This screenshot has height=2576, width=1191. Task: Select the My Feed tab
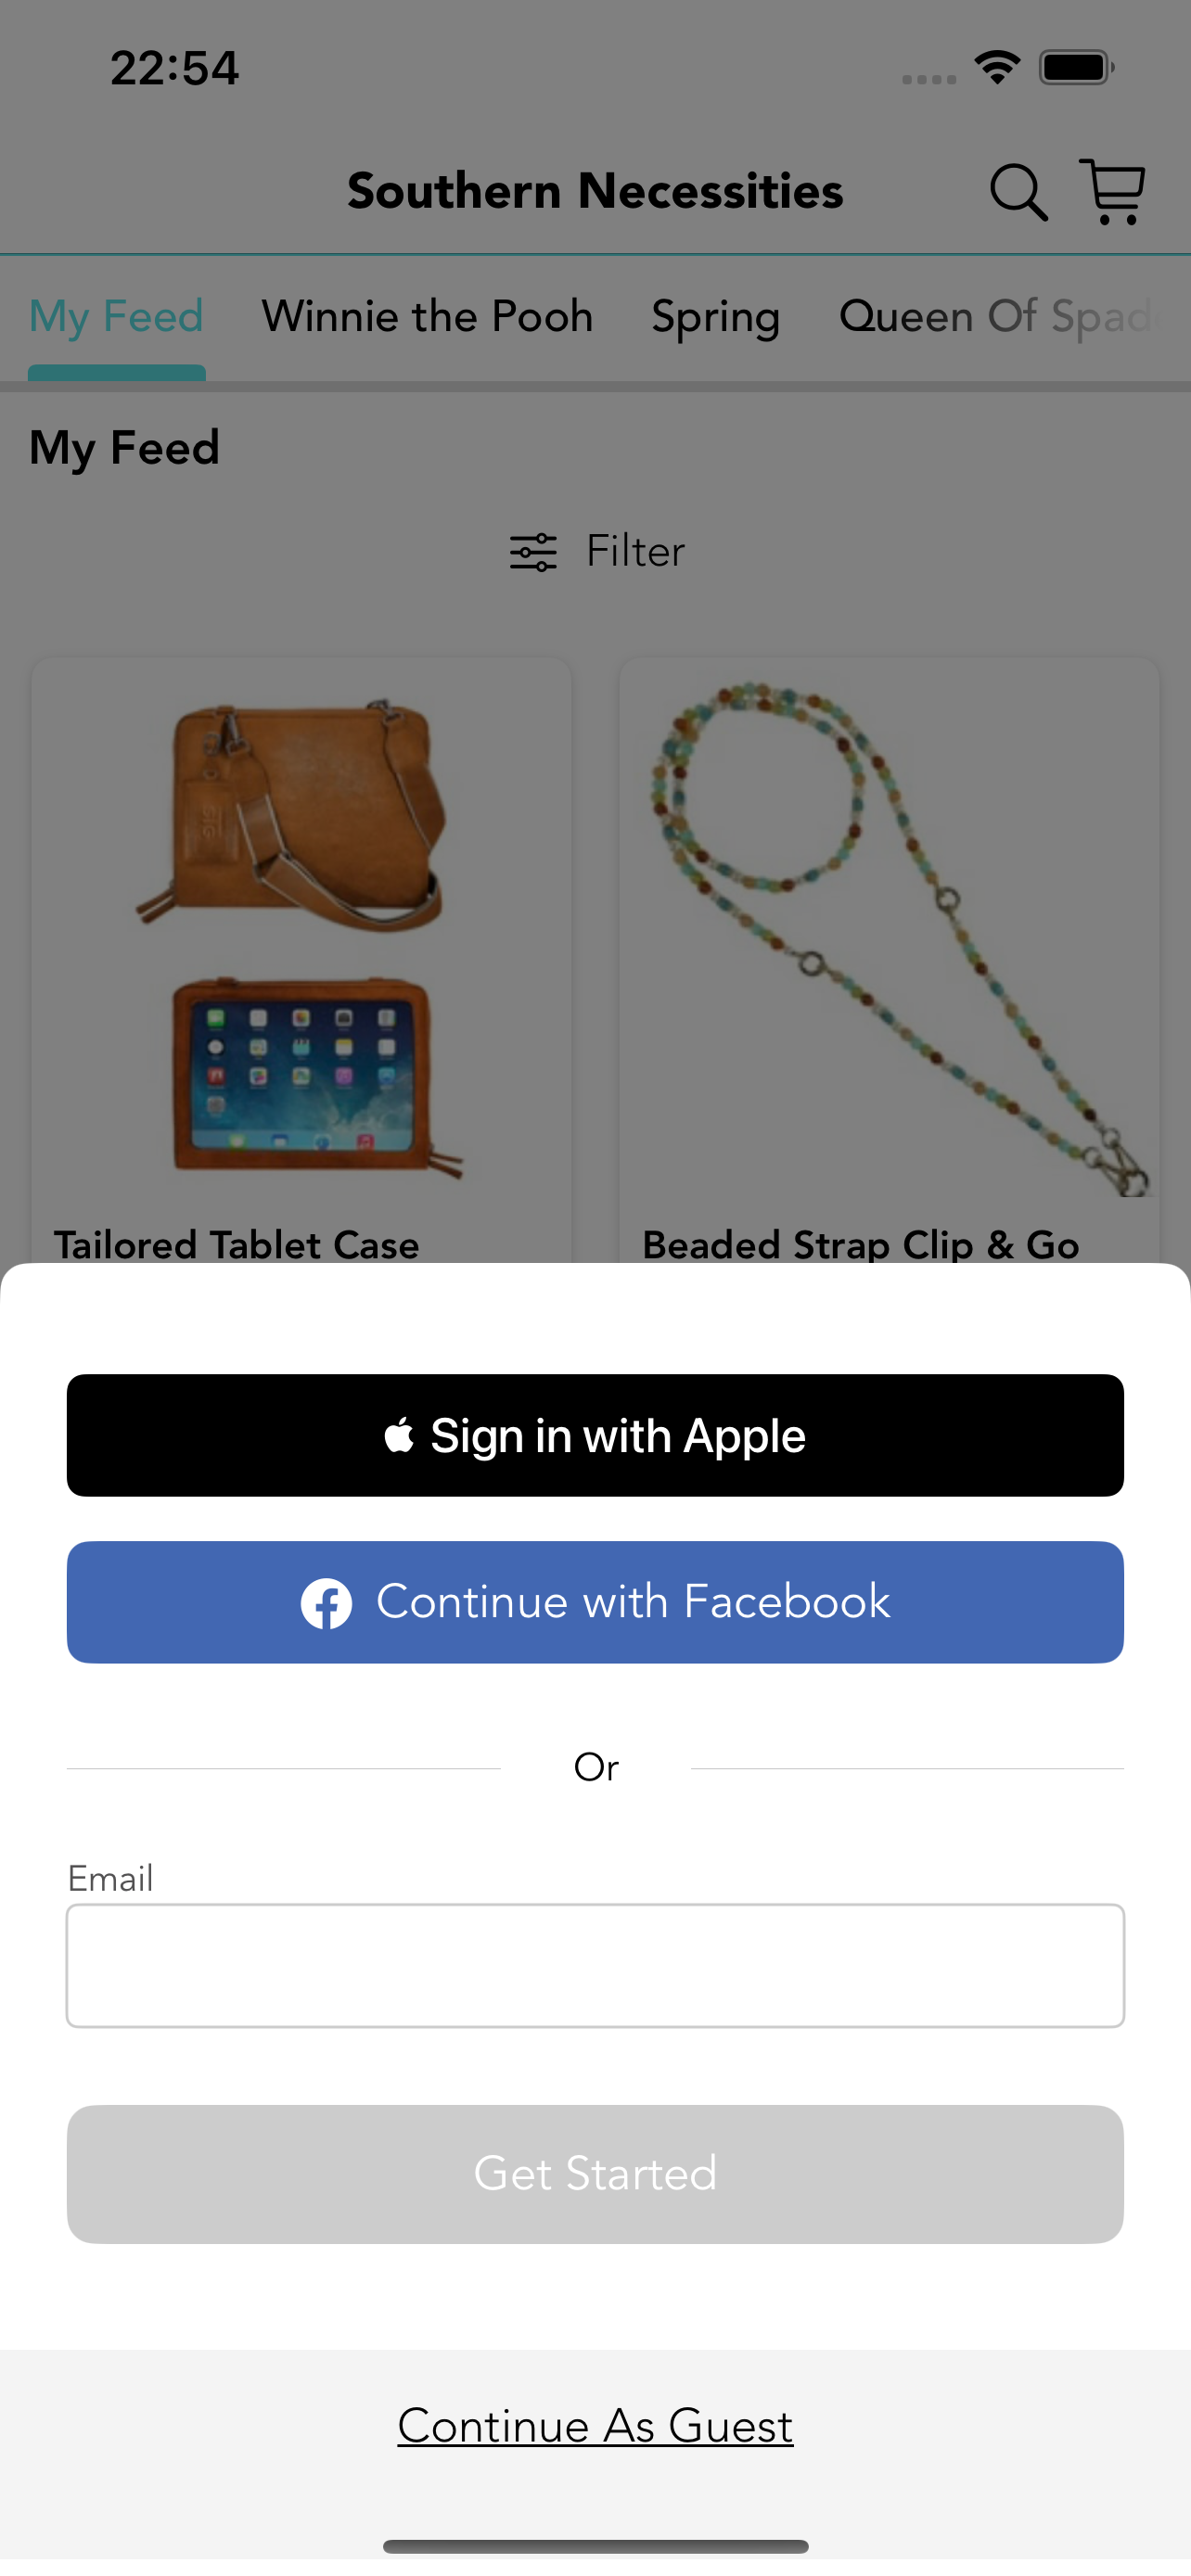coord(116,317)
